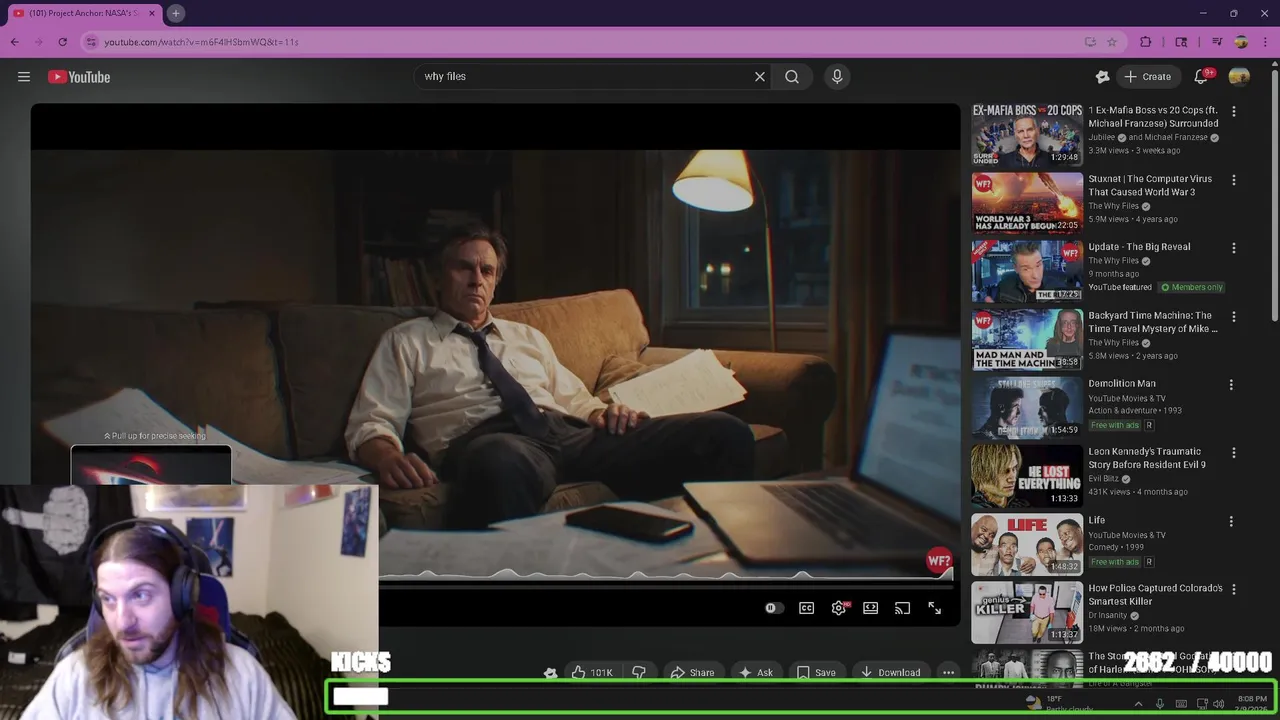Clear the 'why files' search text
The width and height of the screenshot is (1280, 720).
coord(760,76)
